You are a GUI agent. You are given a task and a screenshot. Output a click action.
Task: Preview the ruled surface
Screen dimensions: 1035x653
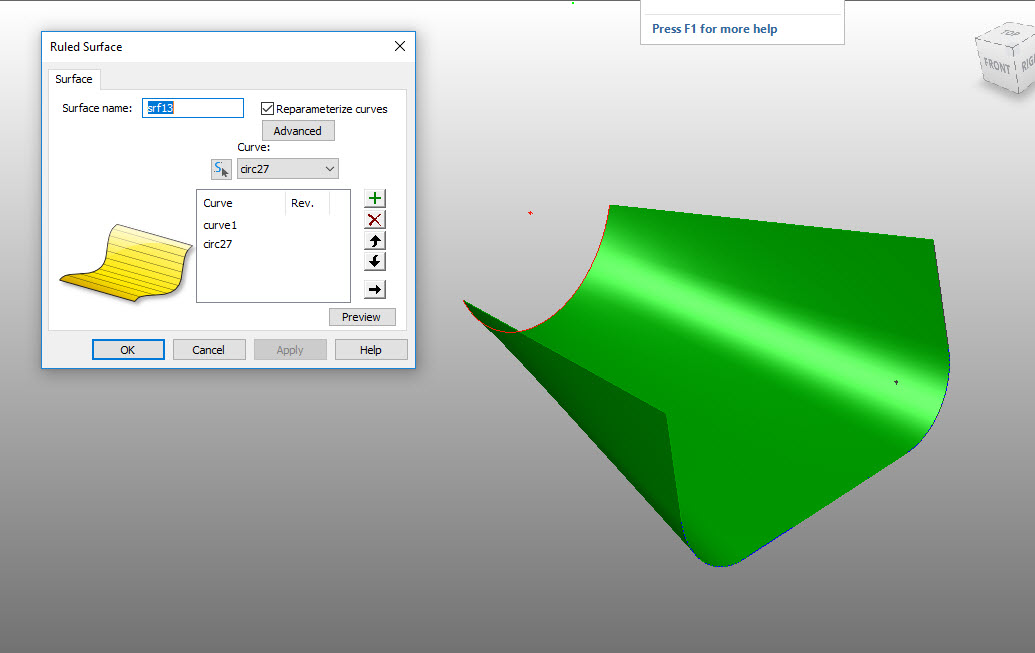tap(362, 316)
